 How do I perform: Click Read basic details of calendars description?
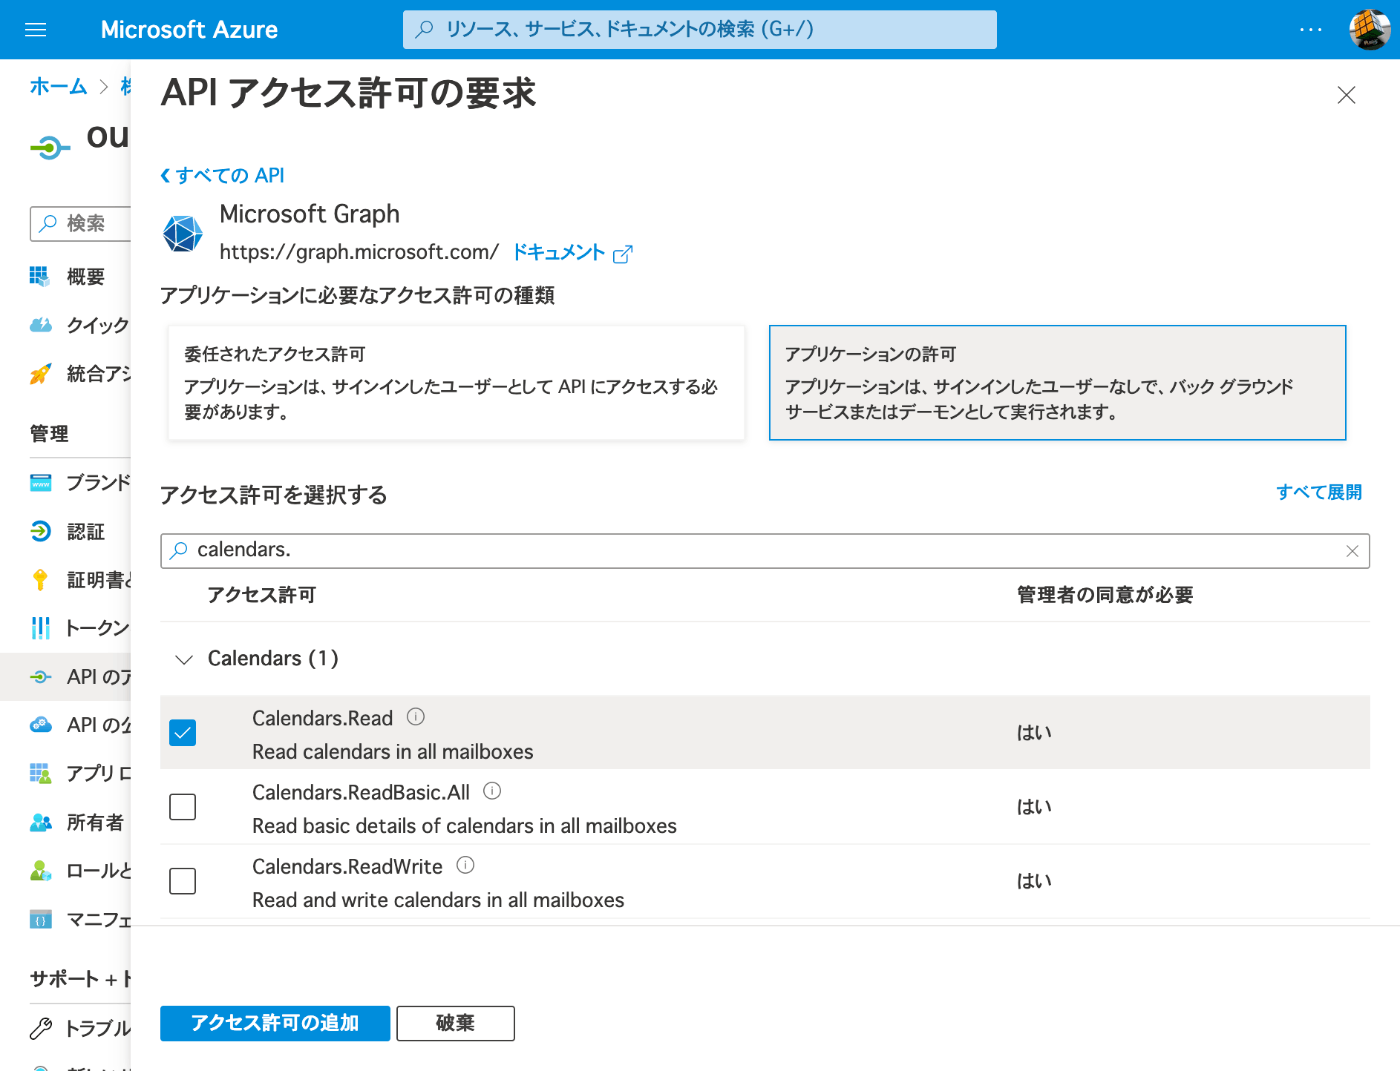coord(464,826)
